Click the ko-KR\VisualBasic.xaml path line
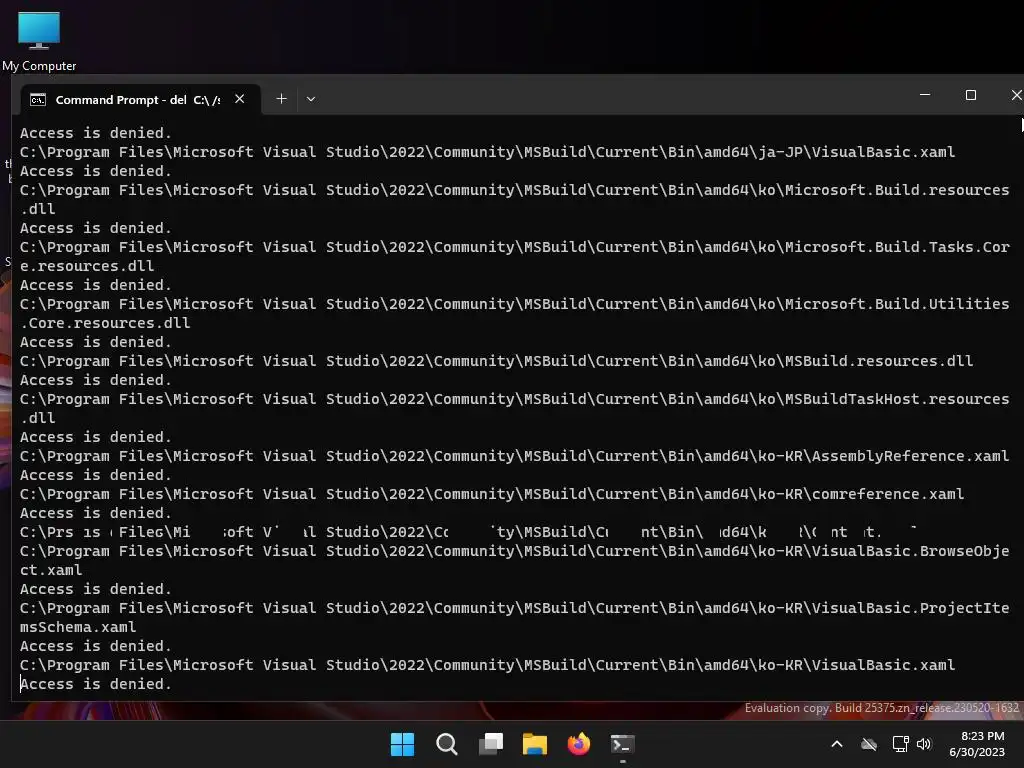Viewport: 1024px width, 768px height. pos(487,665)
